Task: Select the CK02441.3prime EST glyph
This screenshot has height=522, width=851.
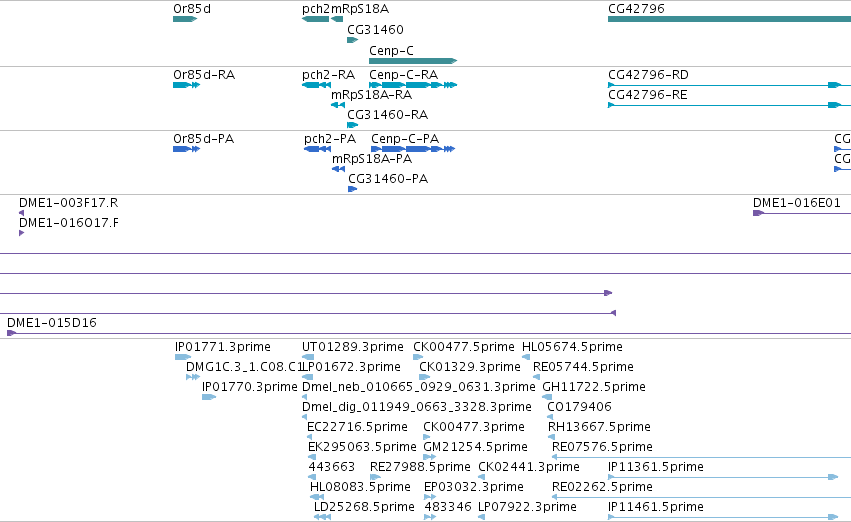Action: pos(481,477)
